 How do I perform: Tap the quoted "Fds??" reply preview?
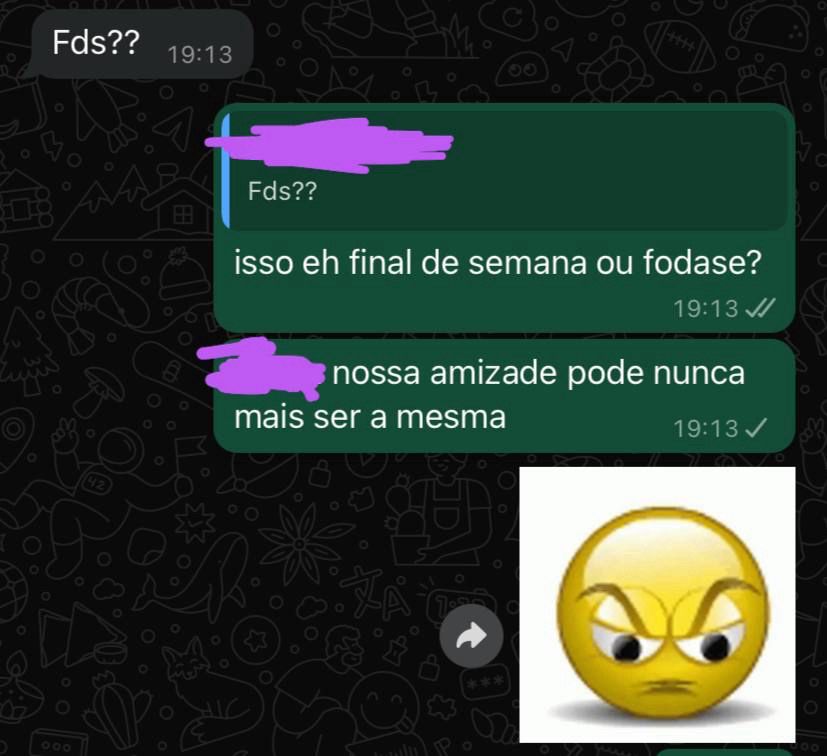tap(506, 171)
